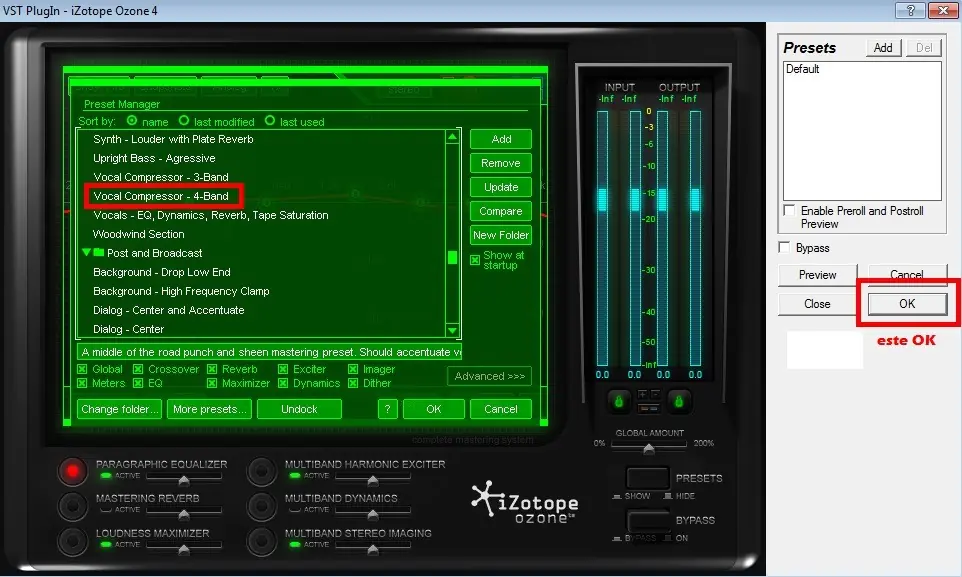Screen dimensions: 962x577
Task: Click the iZotope Ozone logo
Action: [x=525, y=503]
